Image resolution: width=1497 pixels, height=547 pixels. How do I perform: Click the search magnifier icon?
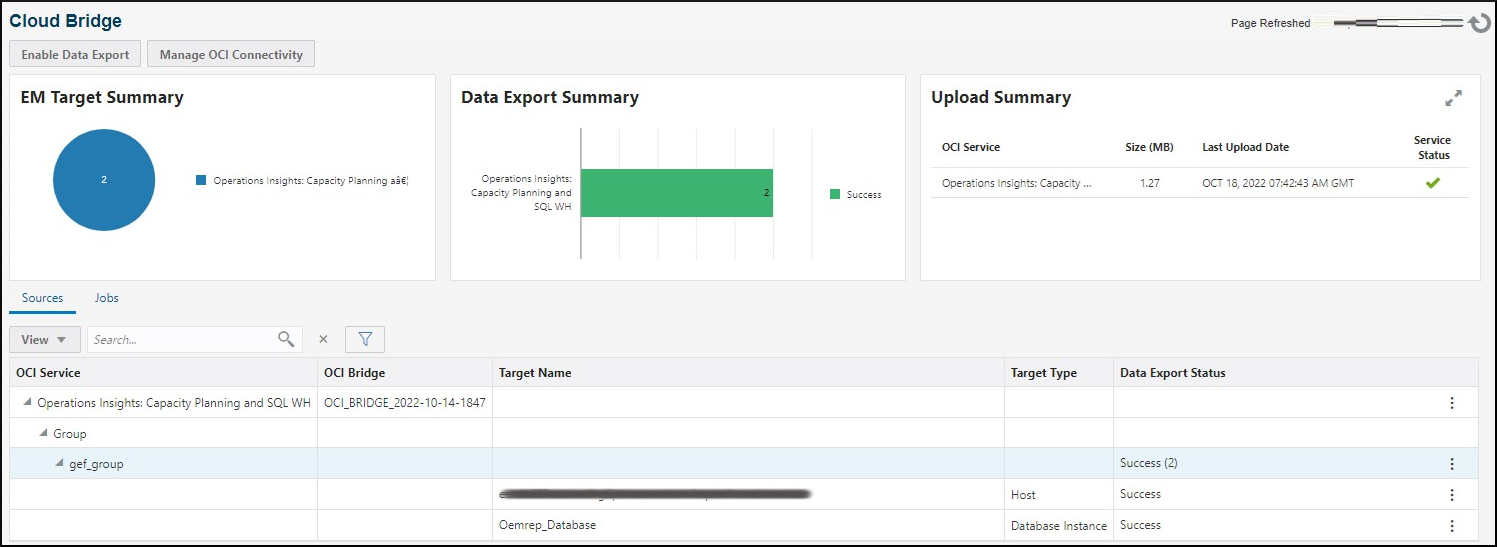[286, 339]
